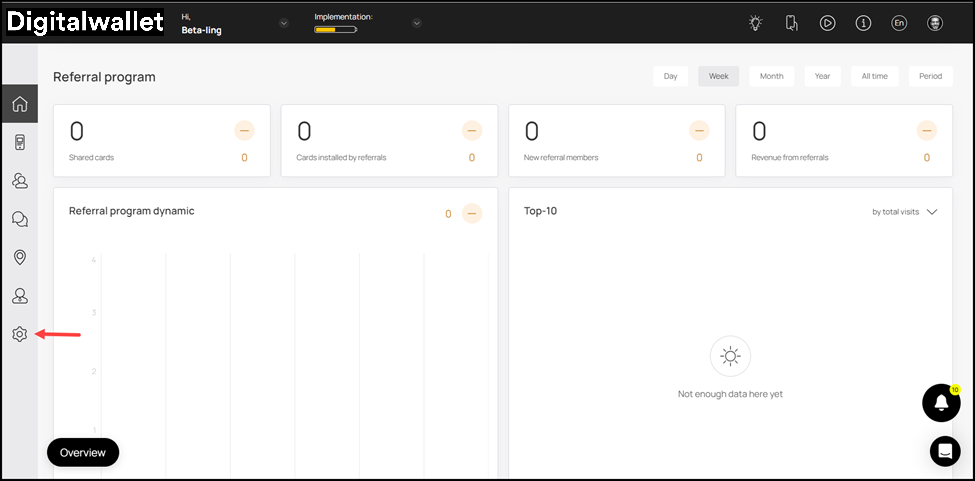Click the Implementation progress bar
The image size is (975, 481).
point(336,29)
